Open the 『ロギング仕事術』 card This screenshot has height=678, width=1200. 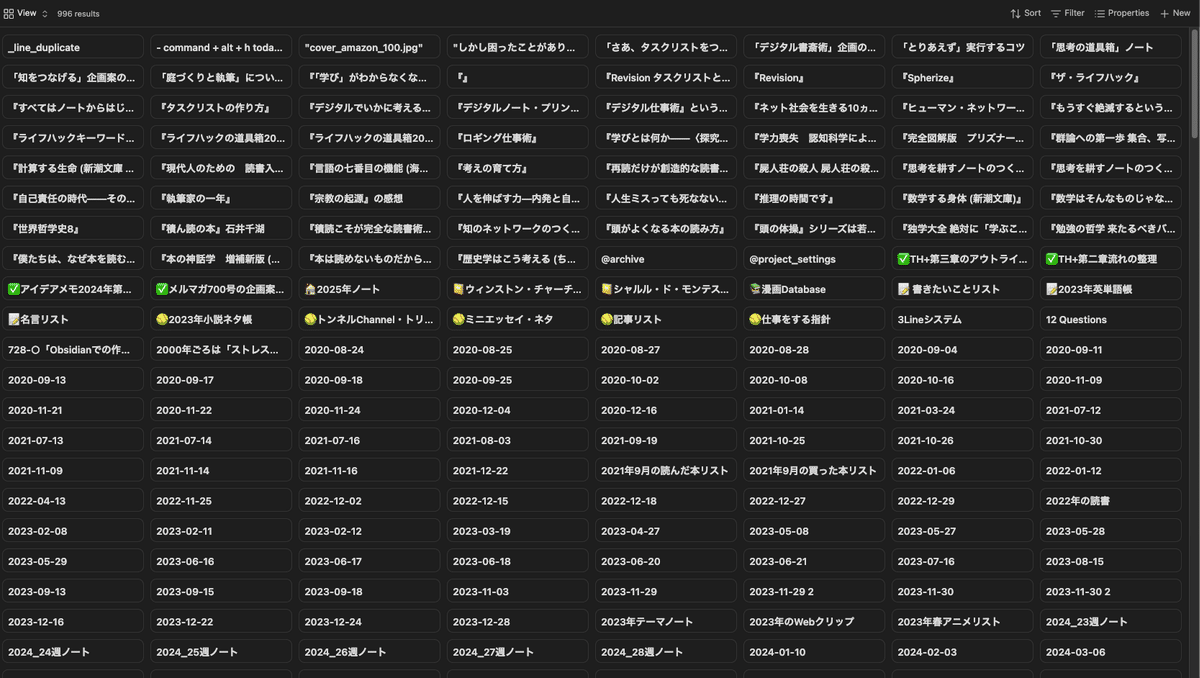(517, 138)
